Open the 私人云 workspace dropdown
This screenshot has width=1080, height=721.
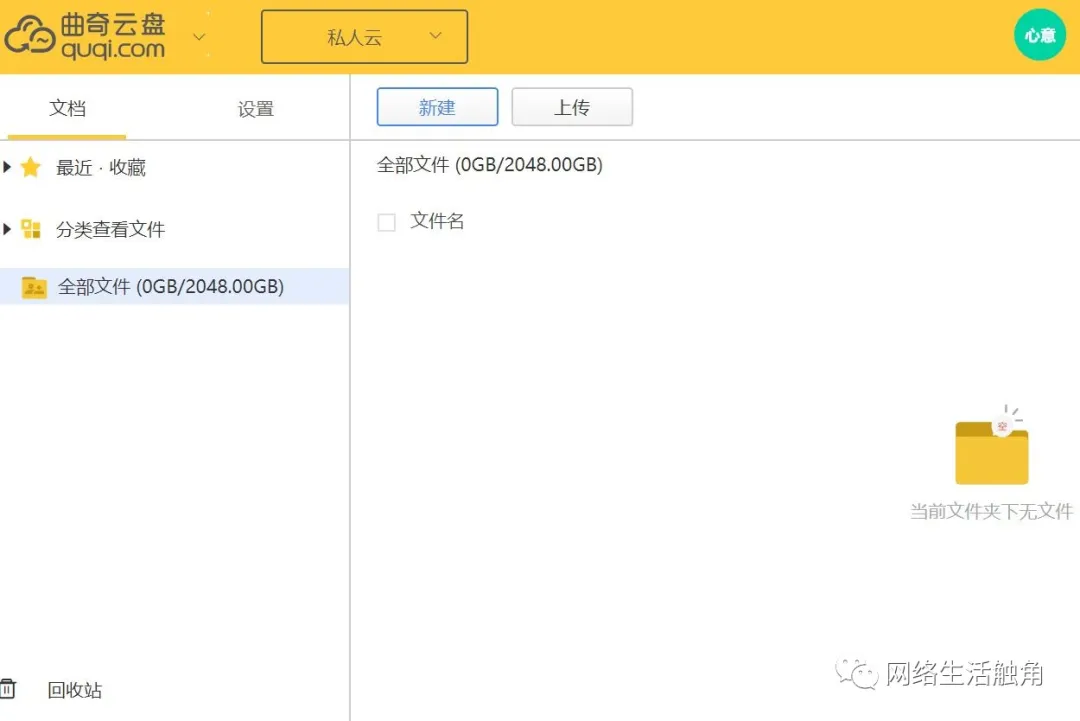(364, 36)
